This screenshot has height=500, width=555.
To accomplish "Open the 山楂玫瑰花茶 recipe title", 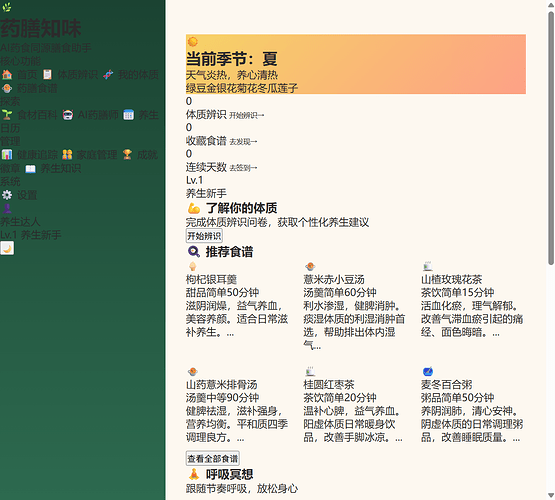I will pyautogui.click(x=451, y=280).
